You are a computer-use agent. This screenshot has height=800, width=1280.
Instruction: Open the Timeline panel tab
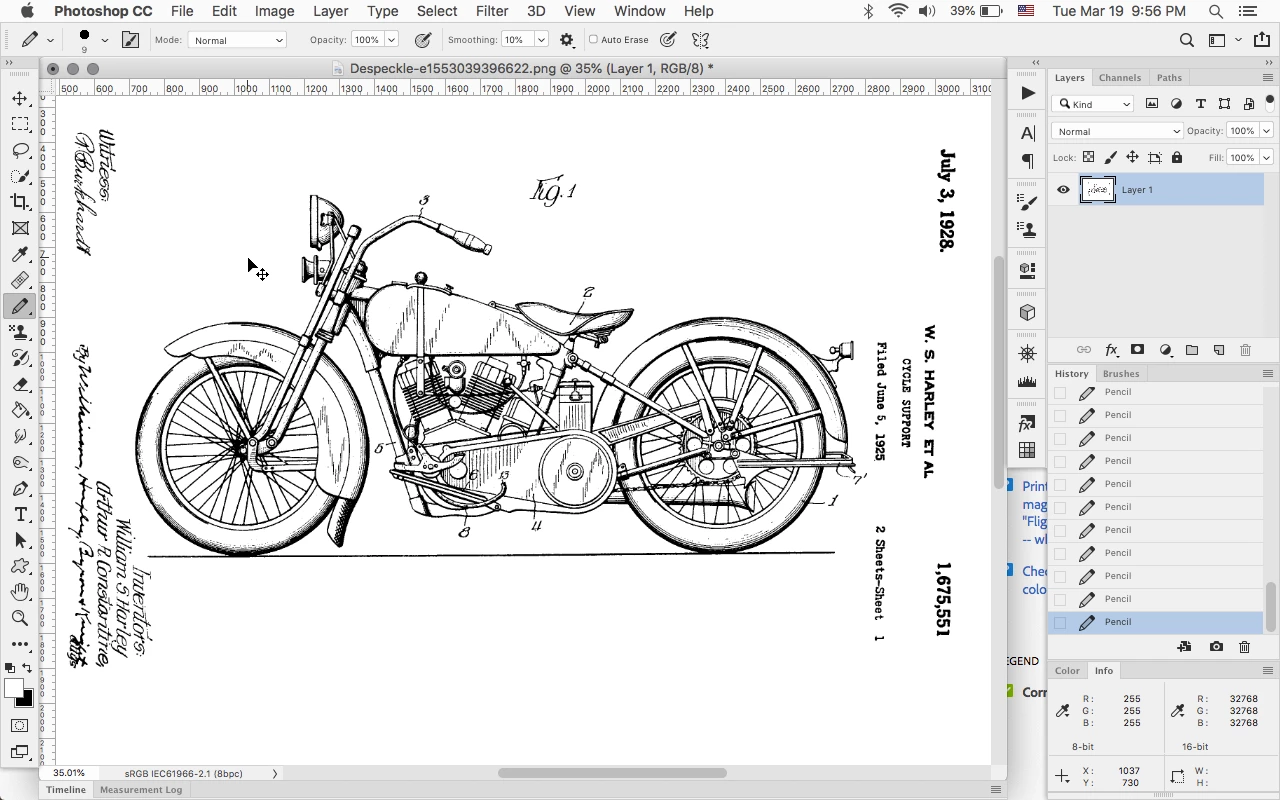click(x=66, y=789)
